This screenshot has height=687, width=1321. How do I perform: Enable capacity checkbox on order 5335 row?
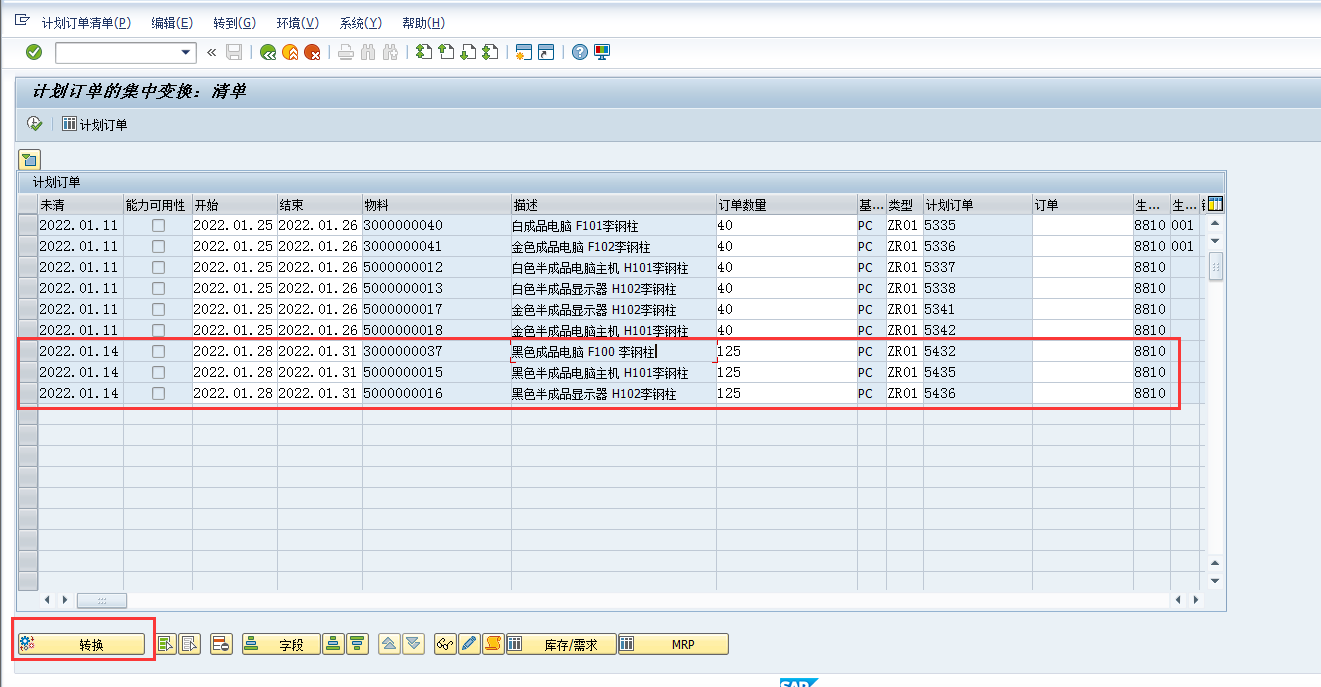coord(156,225)
